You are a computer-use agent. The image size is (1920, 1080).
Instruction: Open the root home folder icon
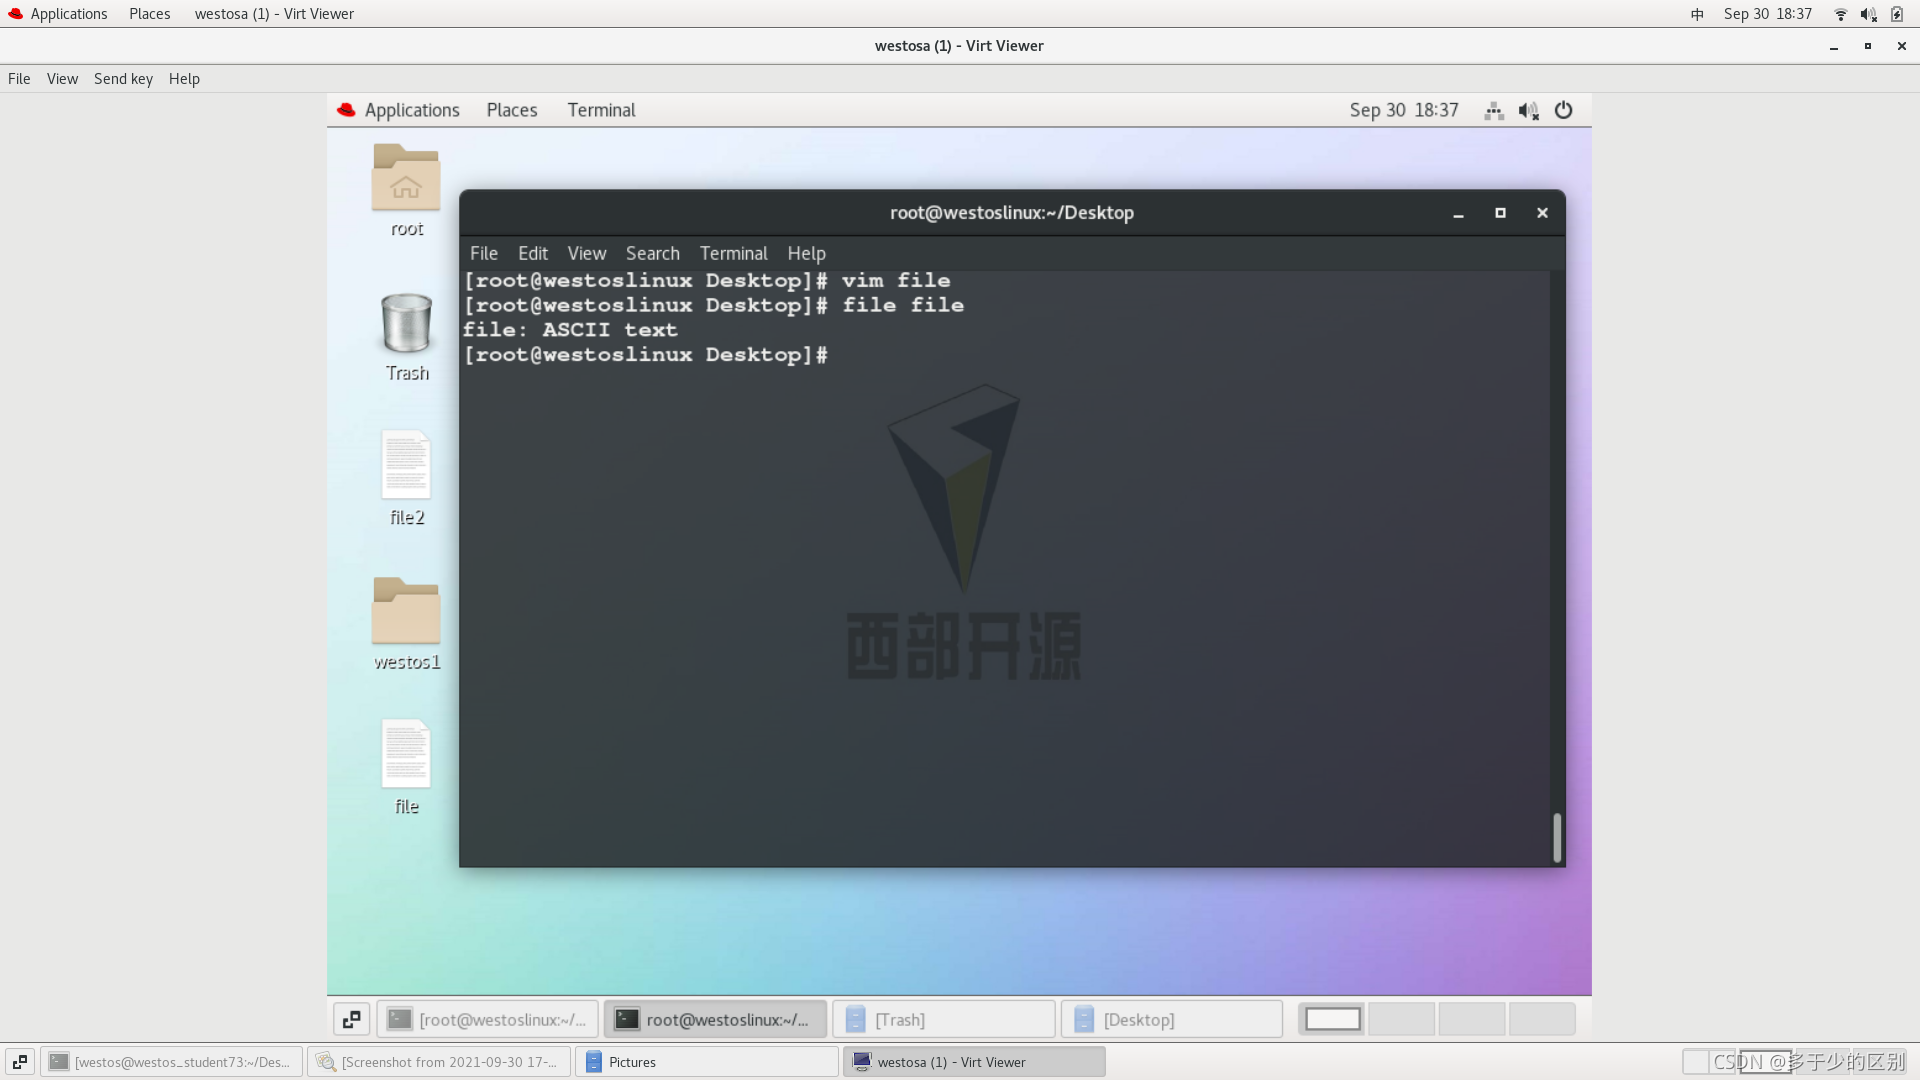(x=406, y=180)
